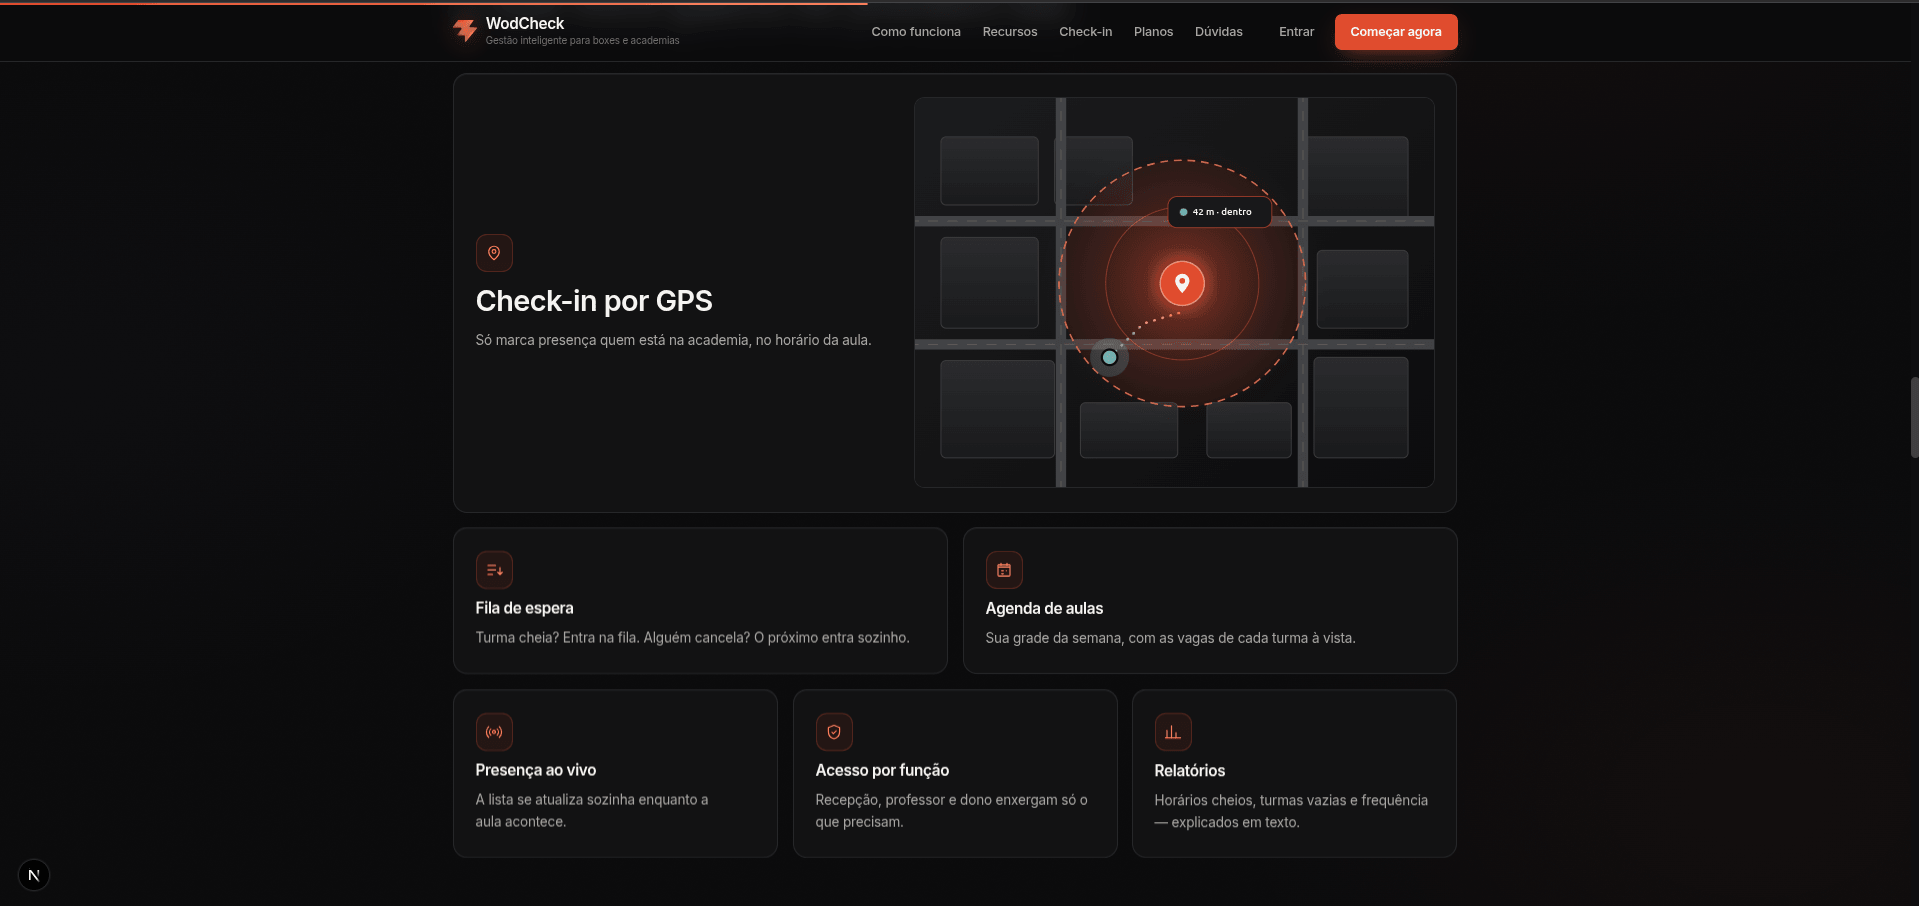Click the Começar agora button
Viewport: 1919px width, 906px height.
[x=1396, y=32]
